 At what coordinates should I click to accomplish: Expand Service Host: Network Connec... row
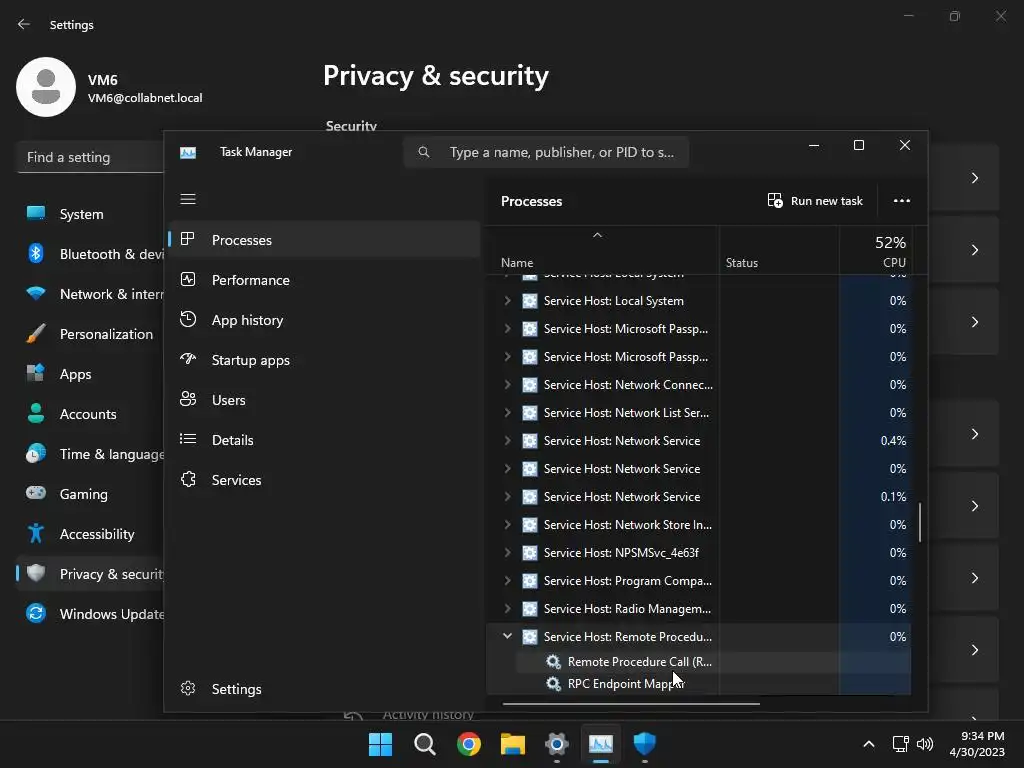tap(507, 385)
